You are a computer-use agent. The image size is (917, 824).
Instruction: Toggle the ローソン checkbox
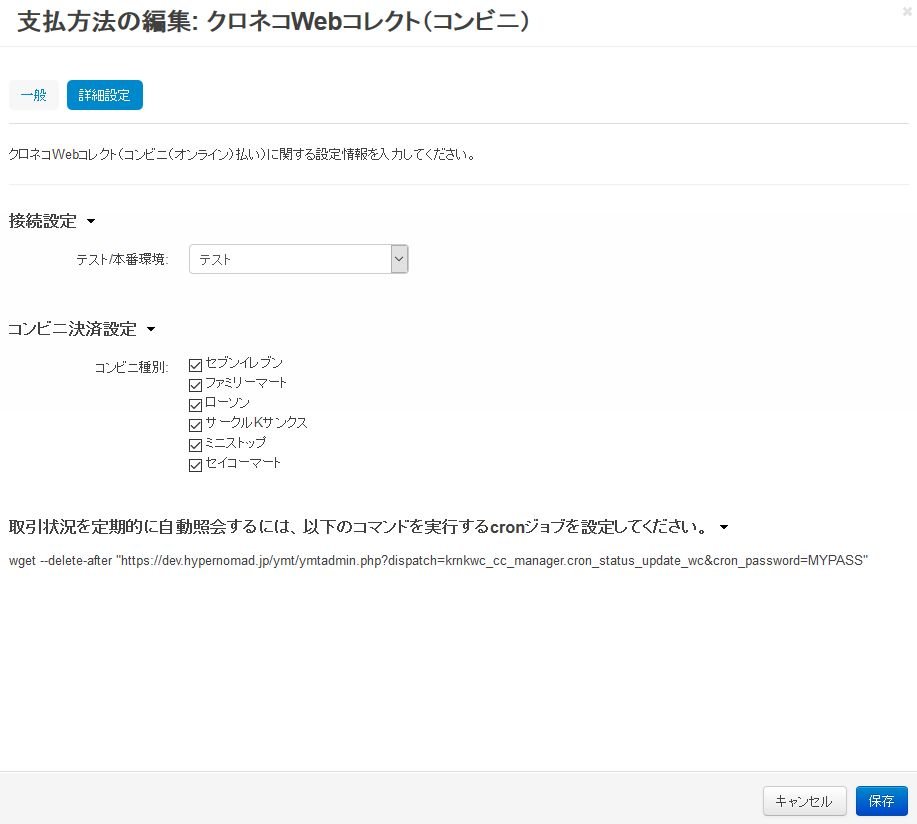195,405
